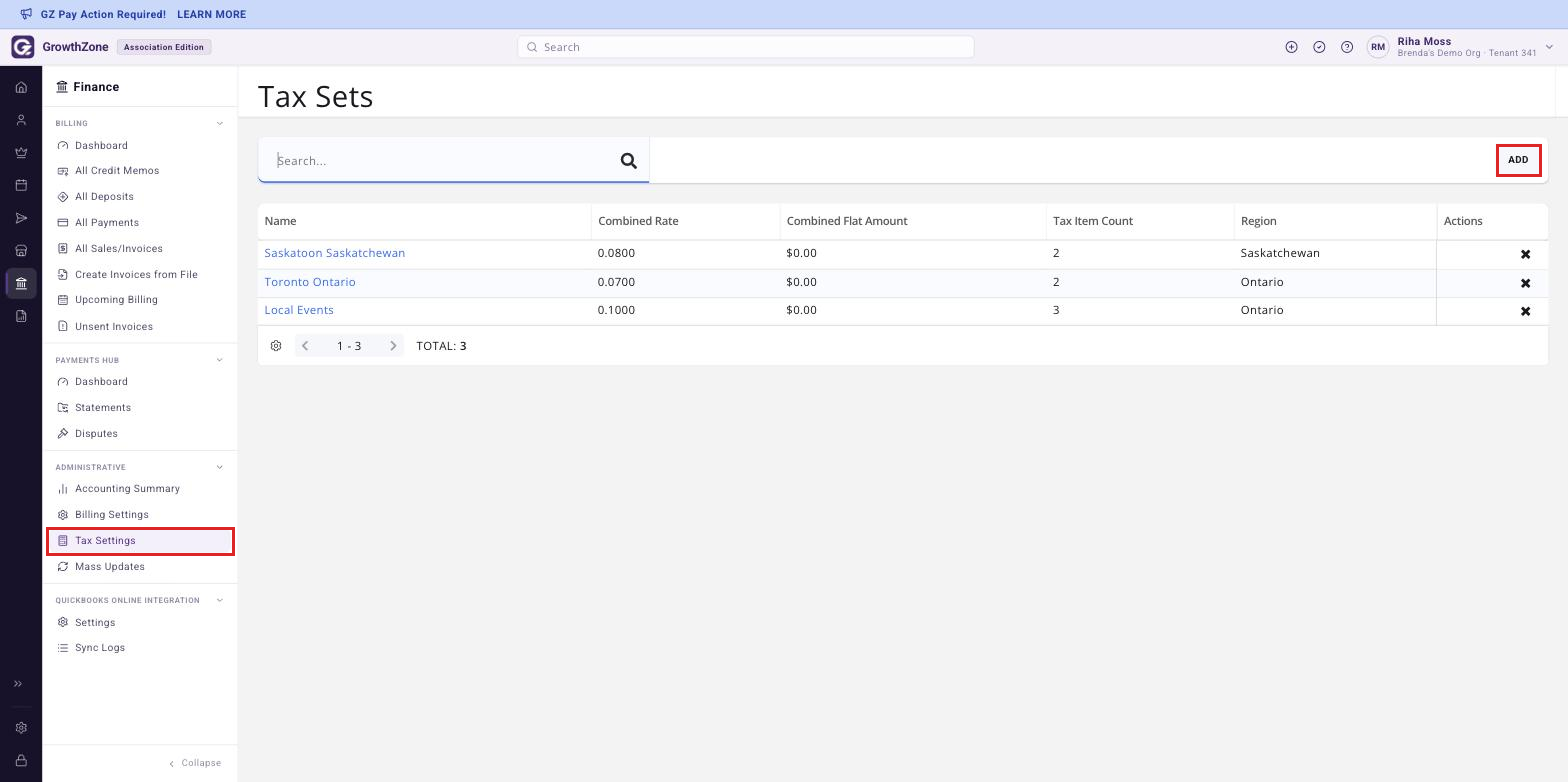The height and width of the screenshot is (782, 1568).
Task: Open the Local Events link
Action: coord(299,310)
